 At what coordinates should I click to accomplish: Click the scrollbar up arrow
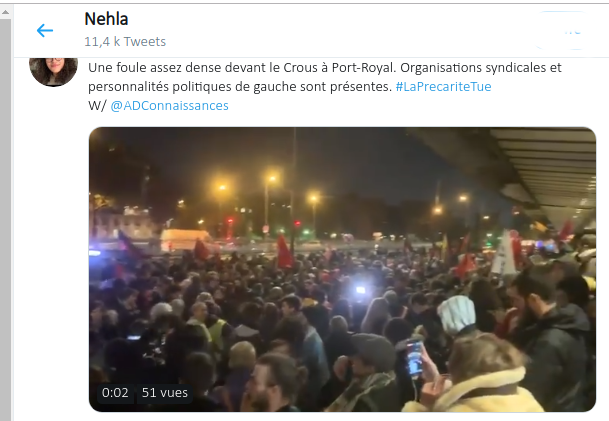point(5,12)
